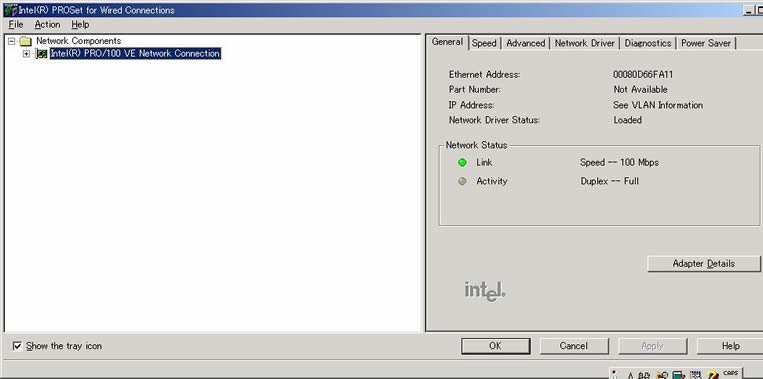763x379 pixels.
Task: Click the Part Number label
Action: (x=474, y=90)
